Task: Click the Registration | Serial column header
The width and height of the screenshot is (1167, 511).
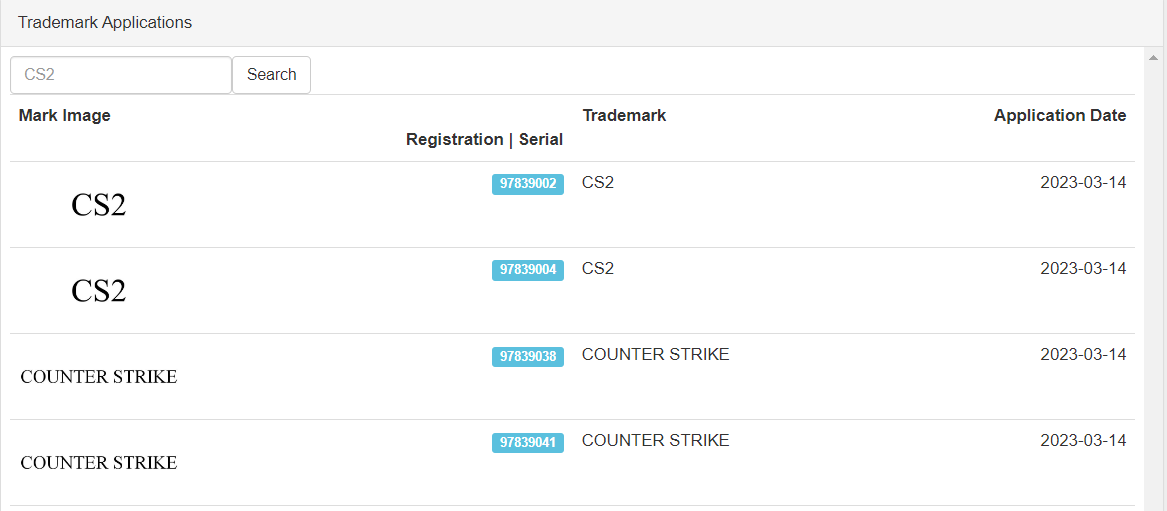Action: click(485, 140)
